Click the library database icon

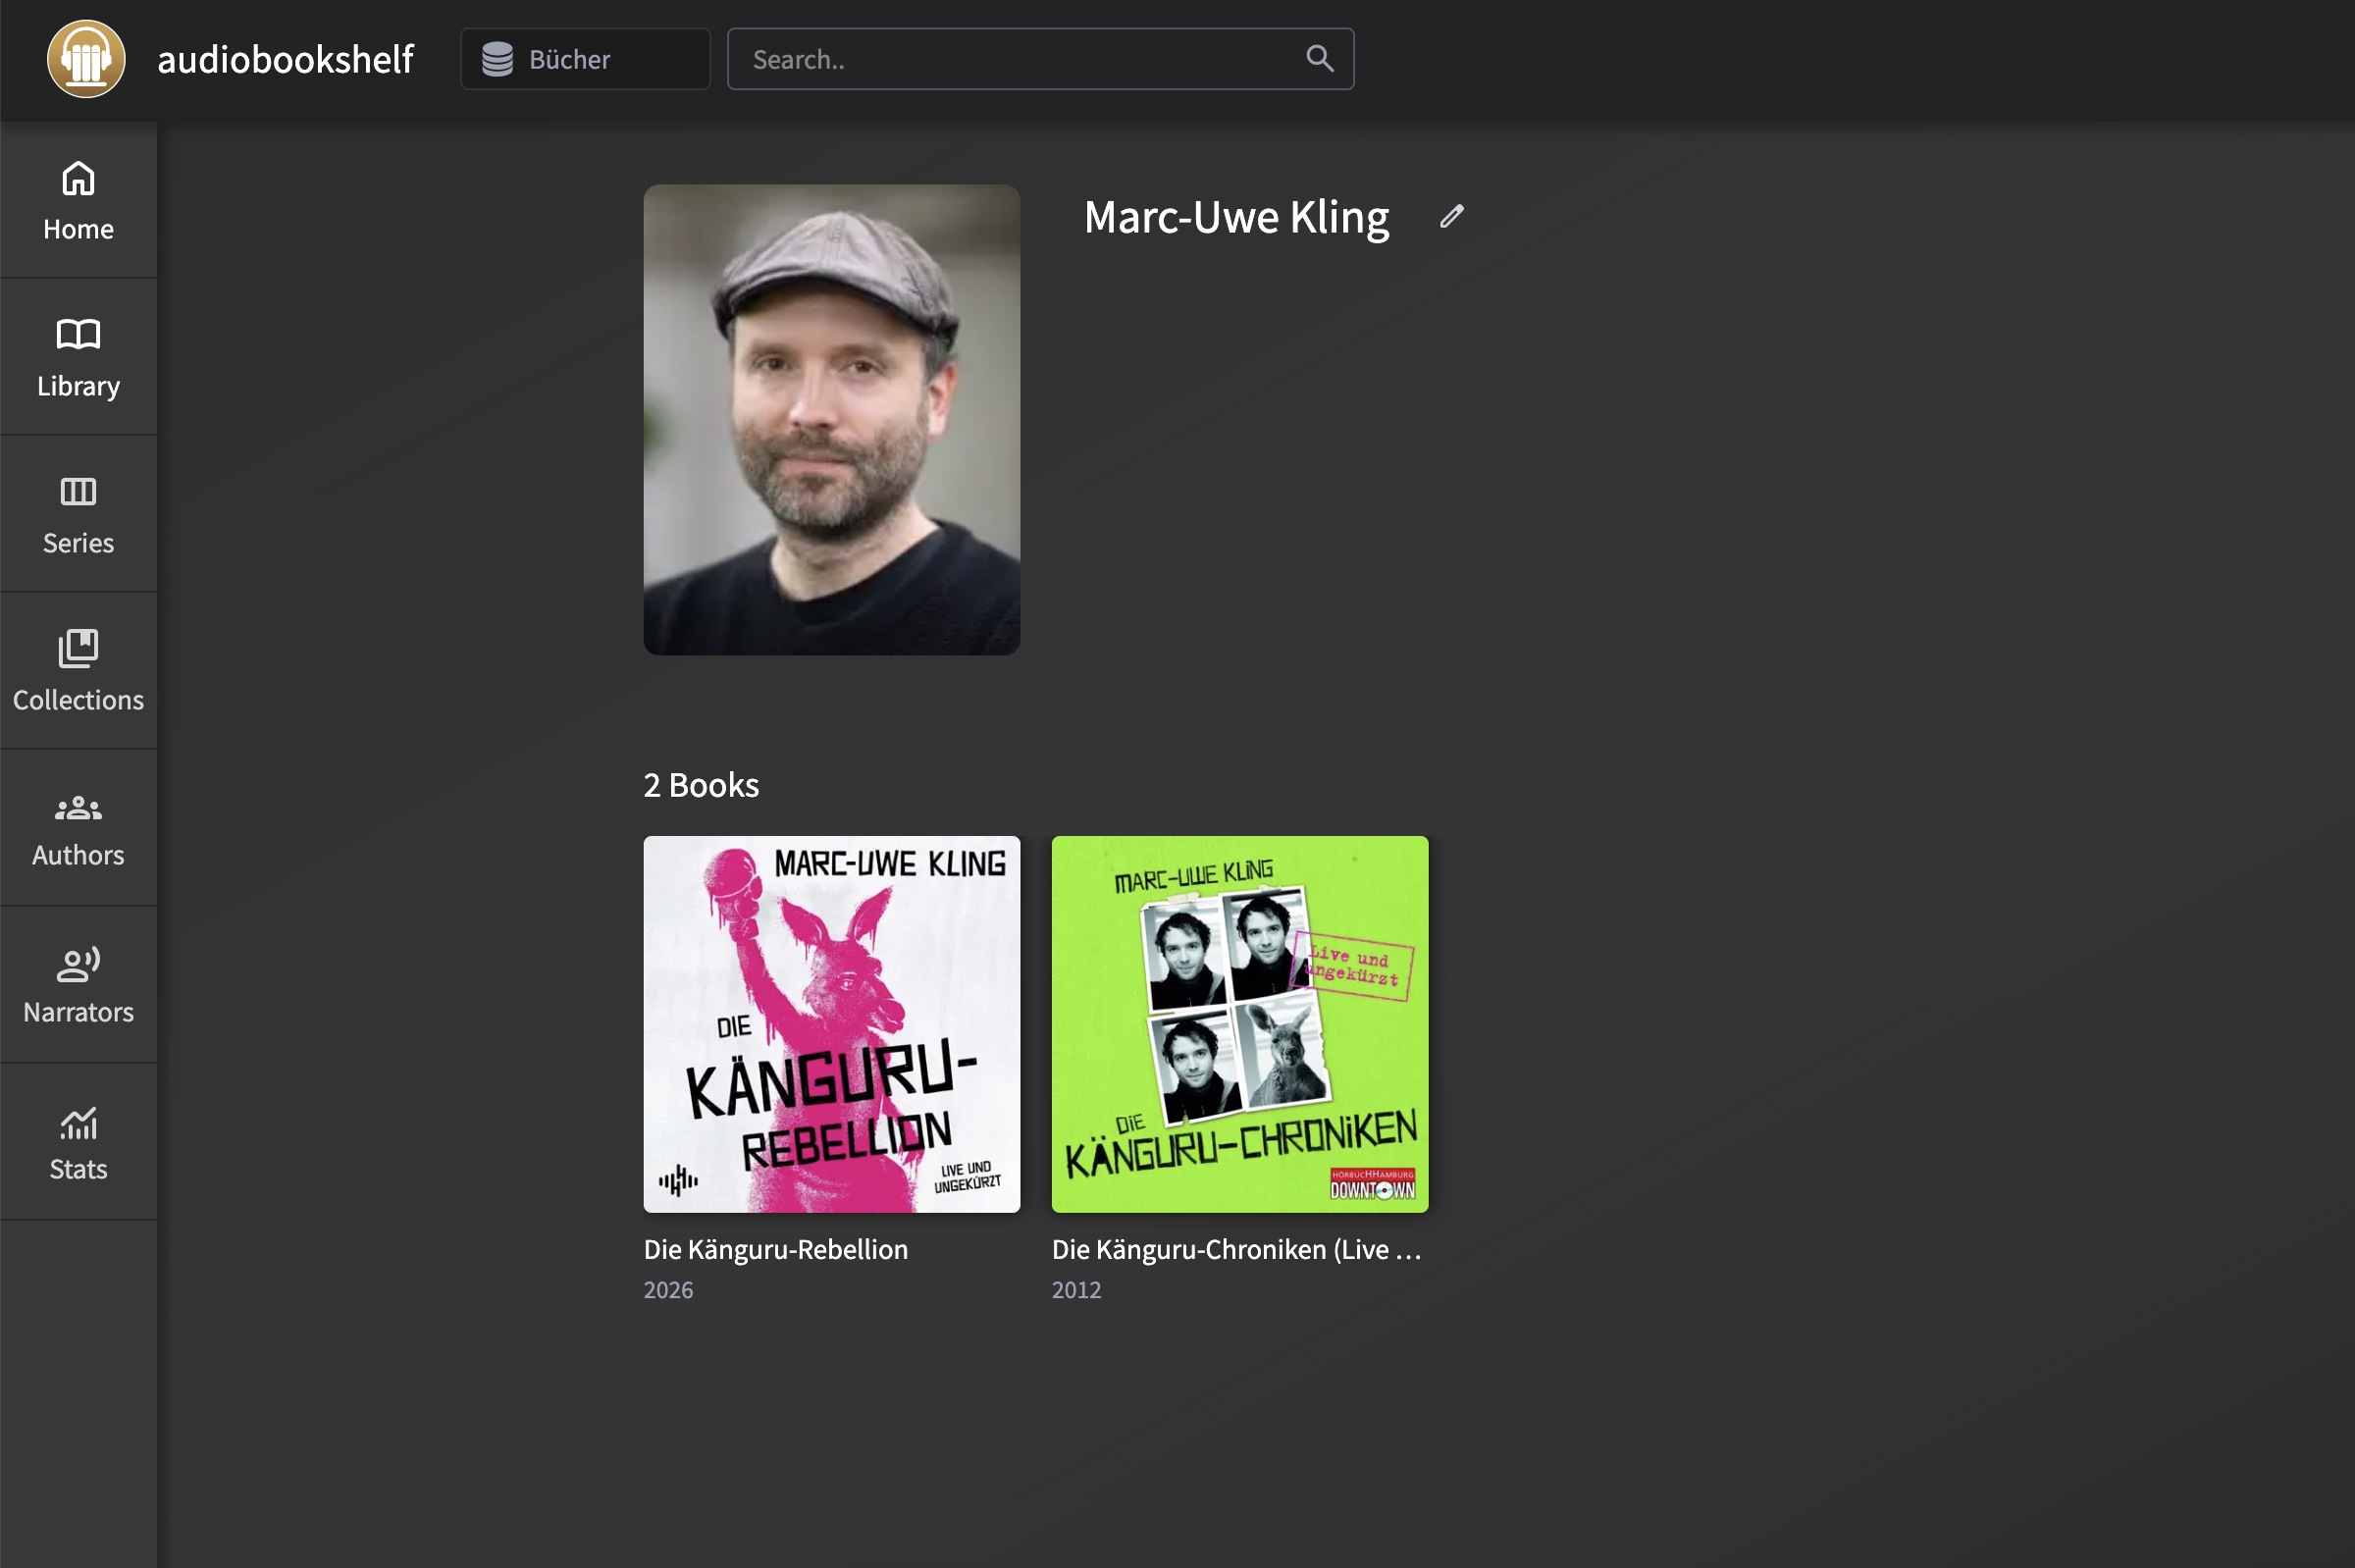click(497, 59)
